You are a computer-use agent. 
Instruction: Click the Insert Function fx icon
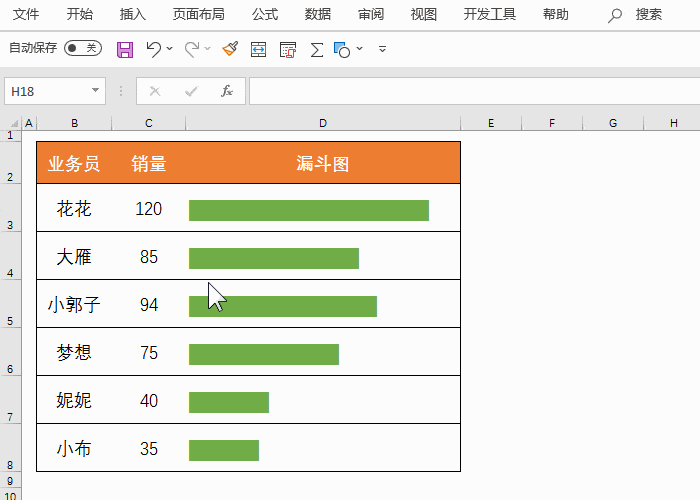click(227, 91)
